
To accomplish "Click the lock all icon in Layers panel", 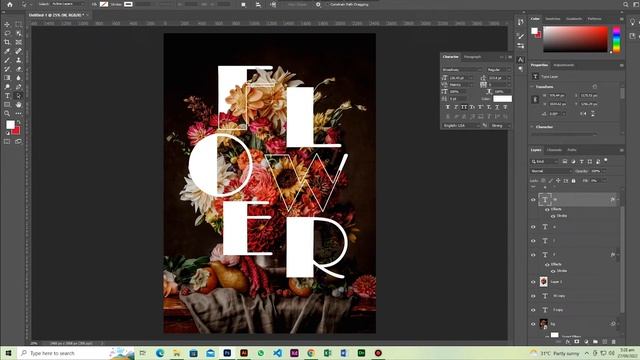I will (573, 180).
